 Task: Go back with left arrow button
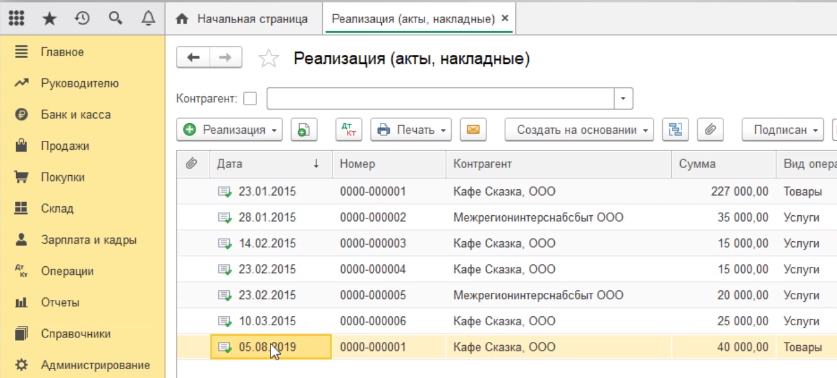tap(193, 58)
